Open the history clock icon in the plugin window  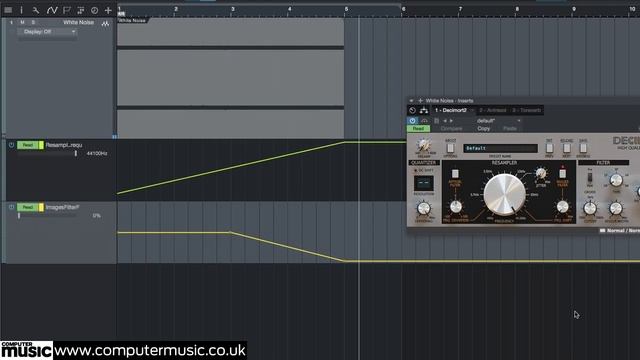412,110
